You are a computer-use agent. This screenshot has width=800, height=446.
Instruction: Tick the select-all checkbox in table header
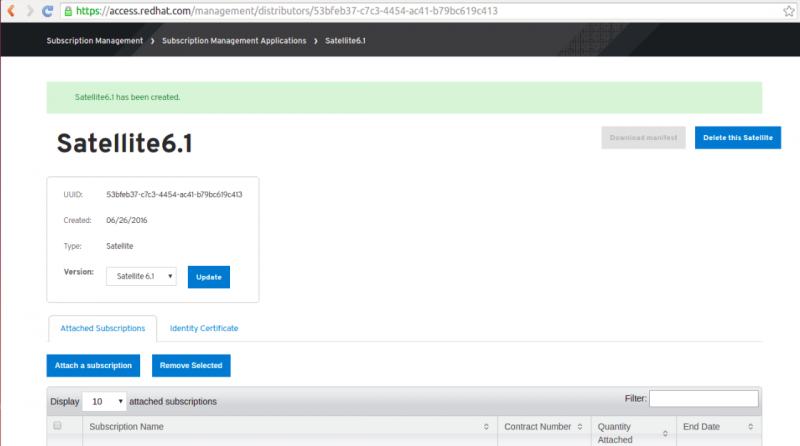pos(57,426)
